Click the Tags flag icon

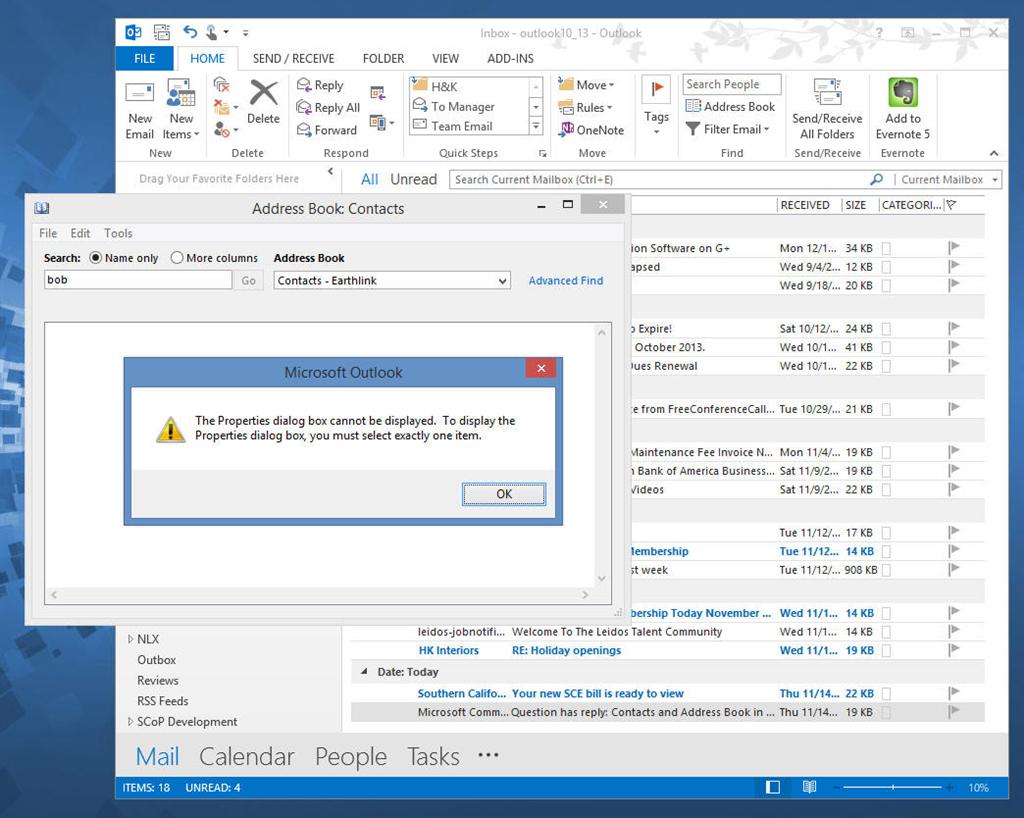pyautogui.click(x=656, y=89)
